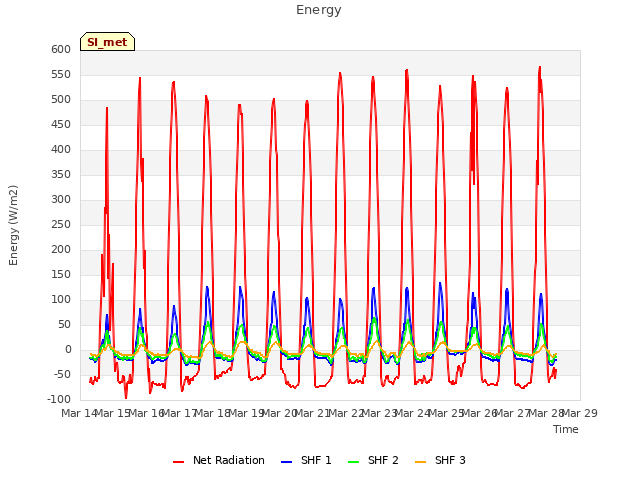
Task: Click the 150 y-axis tick label
Action: tap(61, 275)
